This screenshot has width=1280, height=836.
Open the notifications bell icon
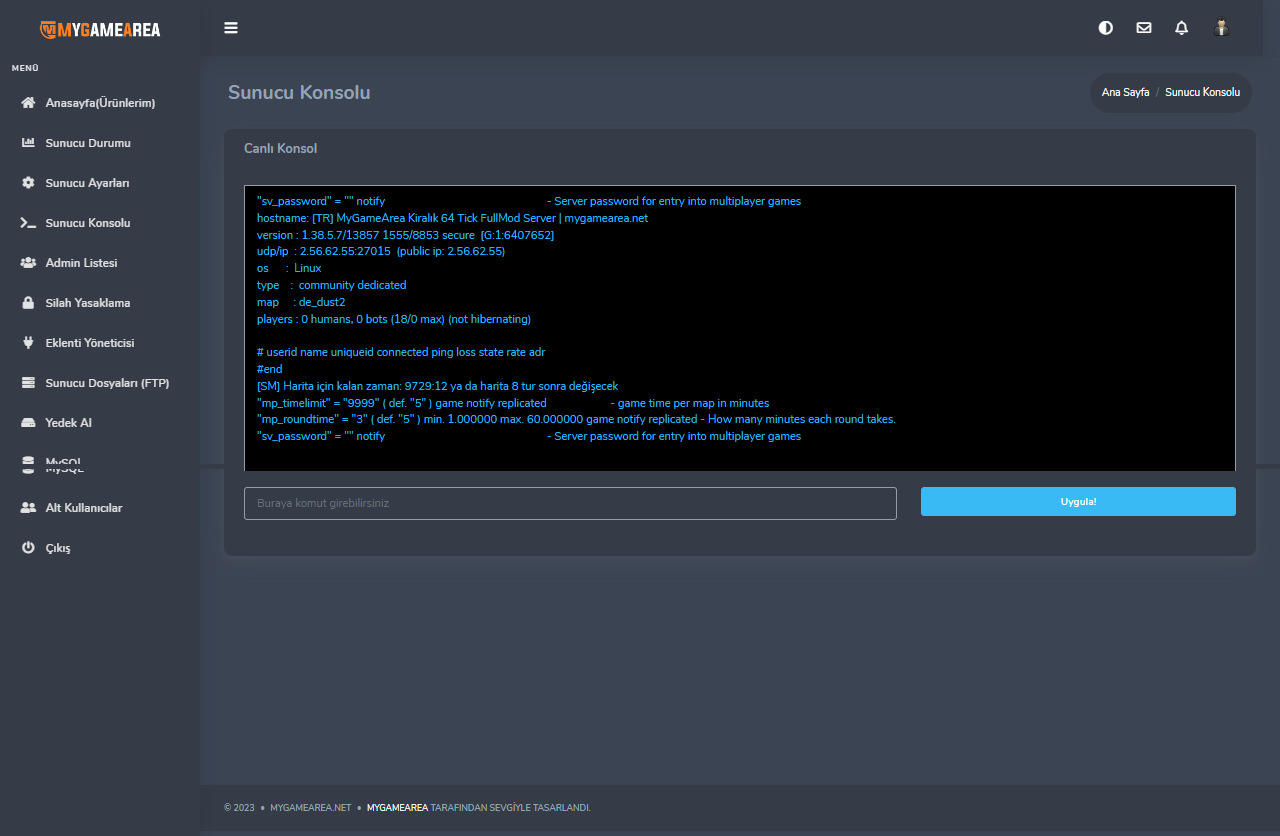coord(1181,28)
